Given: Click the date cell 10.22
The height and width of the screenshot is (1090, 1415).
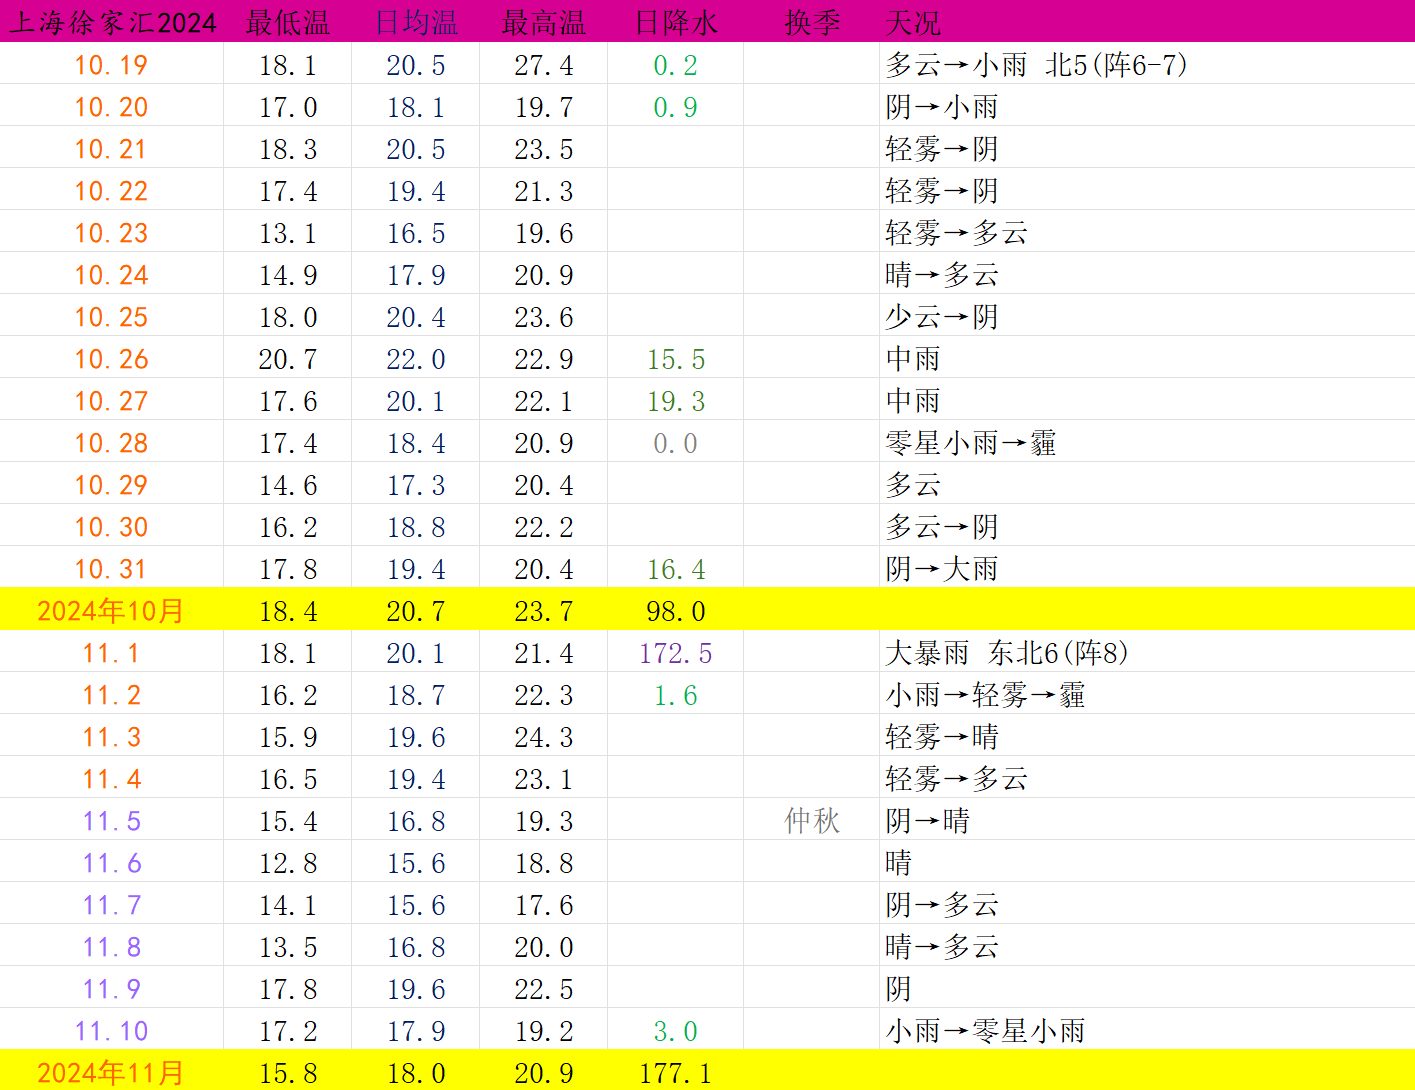Looking at the screenshot, I should tap(111, 191).
